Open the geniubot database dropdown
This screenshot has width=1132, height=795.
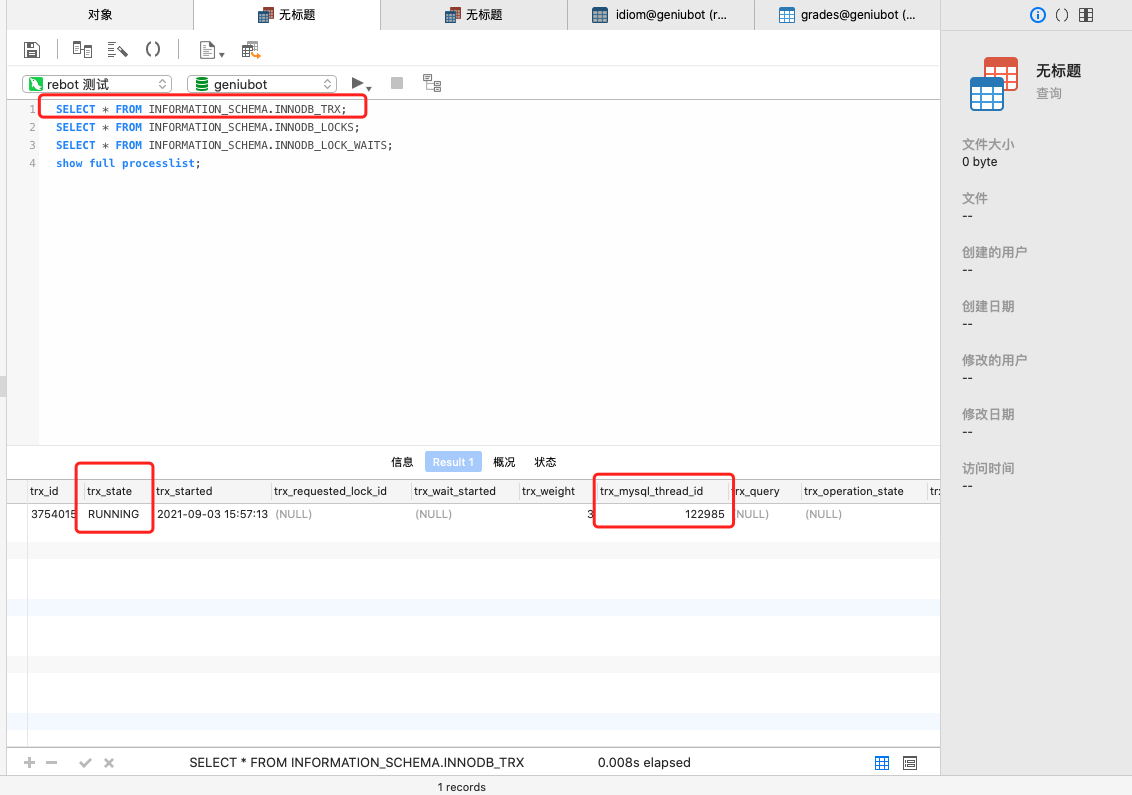coord(262,84)
